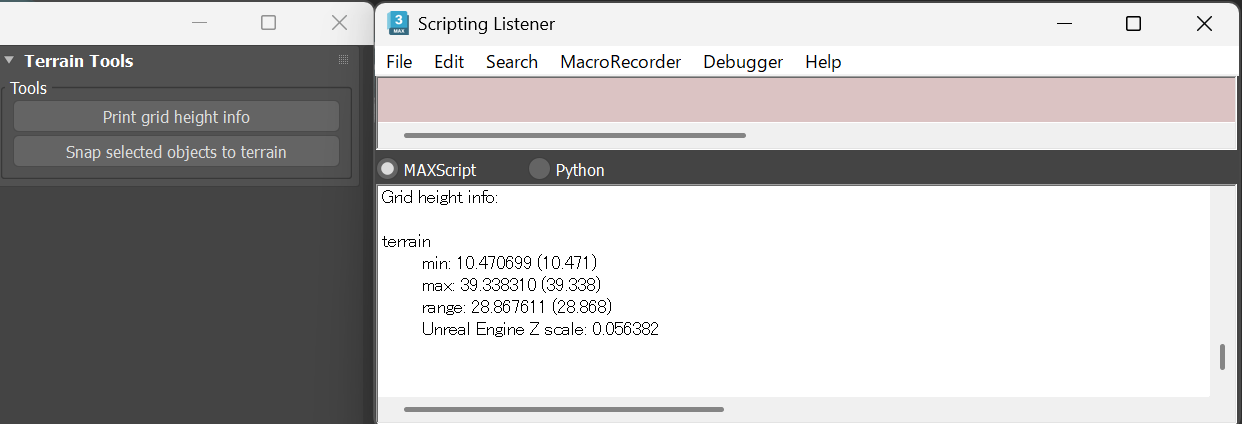Maximize the Scripting Listener window
This screenshot has height=424, width=1242.
(1133, 24)
